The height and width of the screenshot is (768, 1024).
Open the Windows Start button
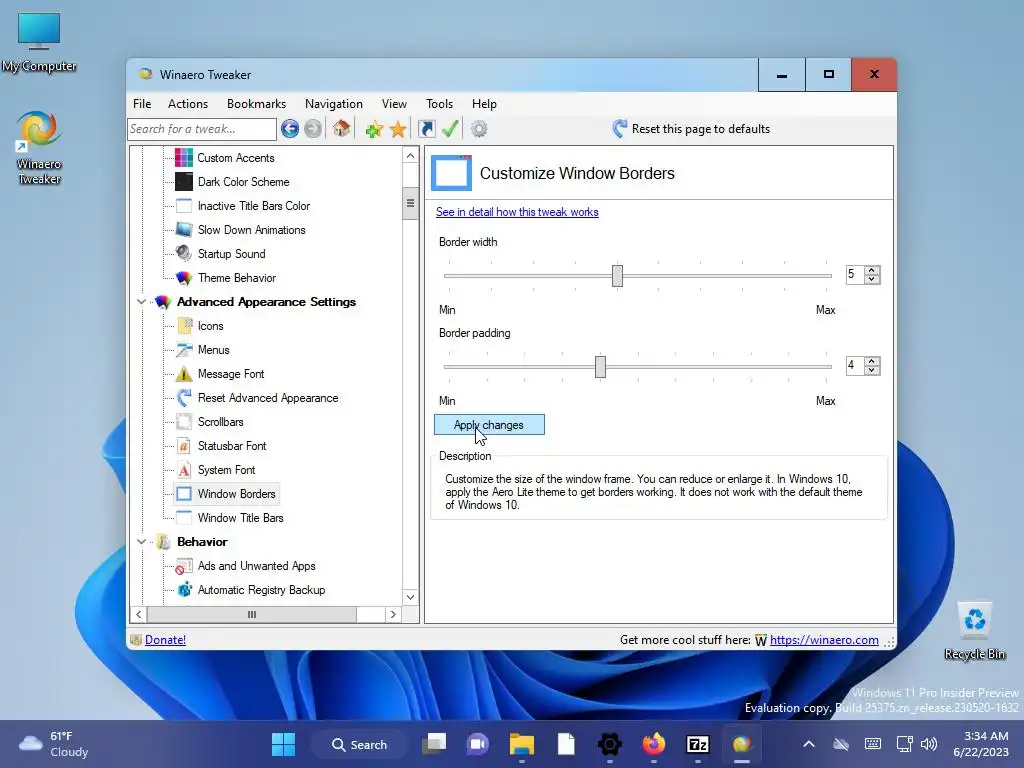coord(283,744)
